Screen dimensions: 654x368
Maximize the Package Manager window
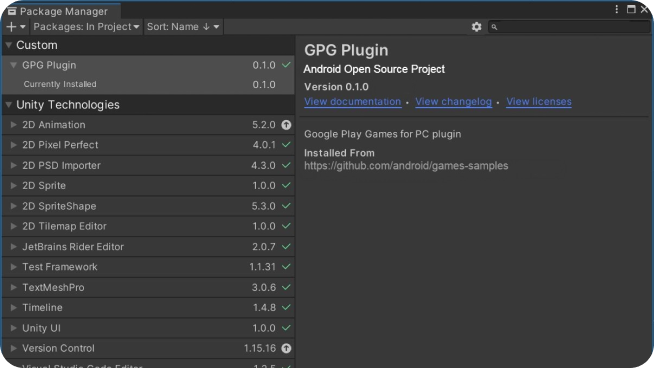click(631, 9)
